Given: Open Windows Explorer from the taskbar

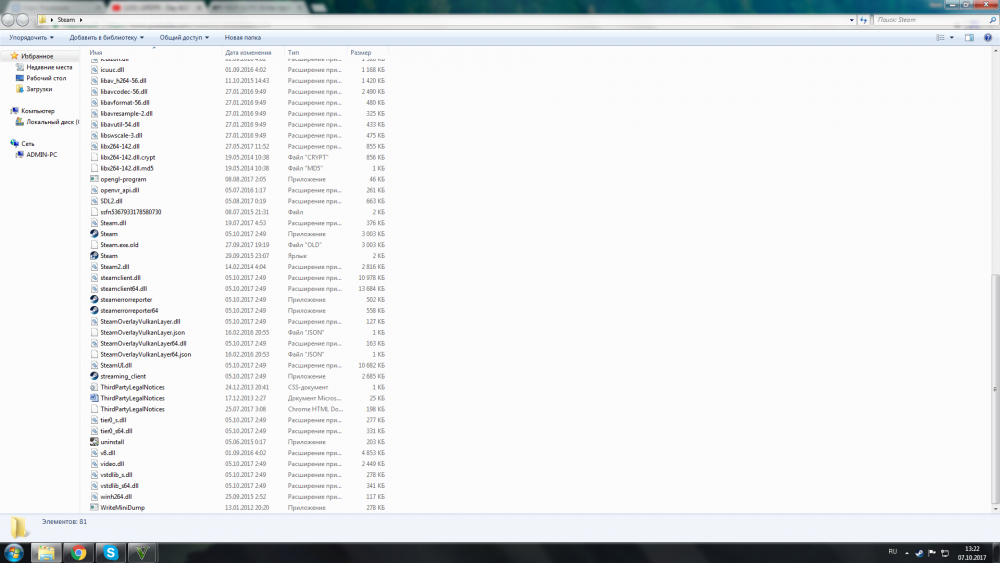Looking at the screenshot, I should tap(46, 553).
